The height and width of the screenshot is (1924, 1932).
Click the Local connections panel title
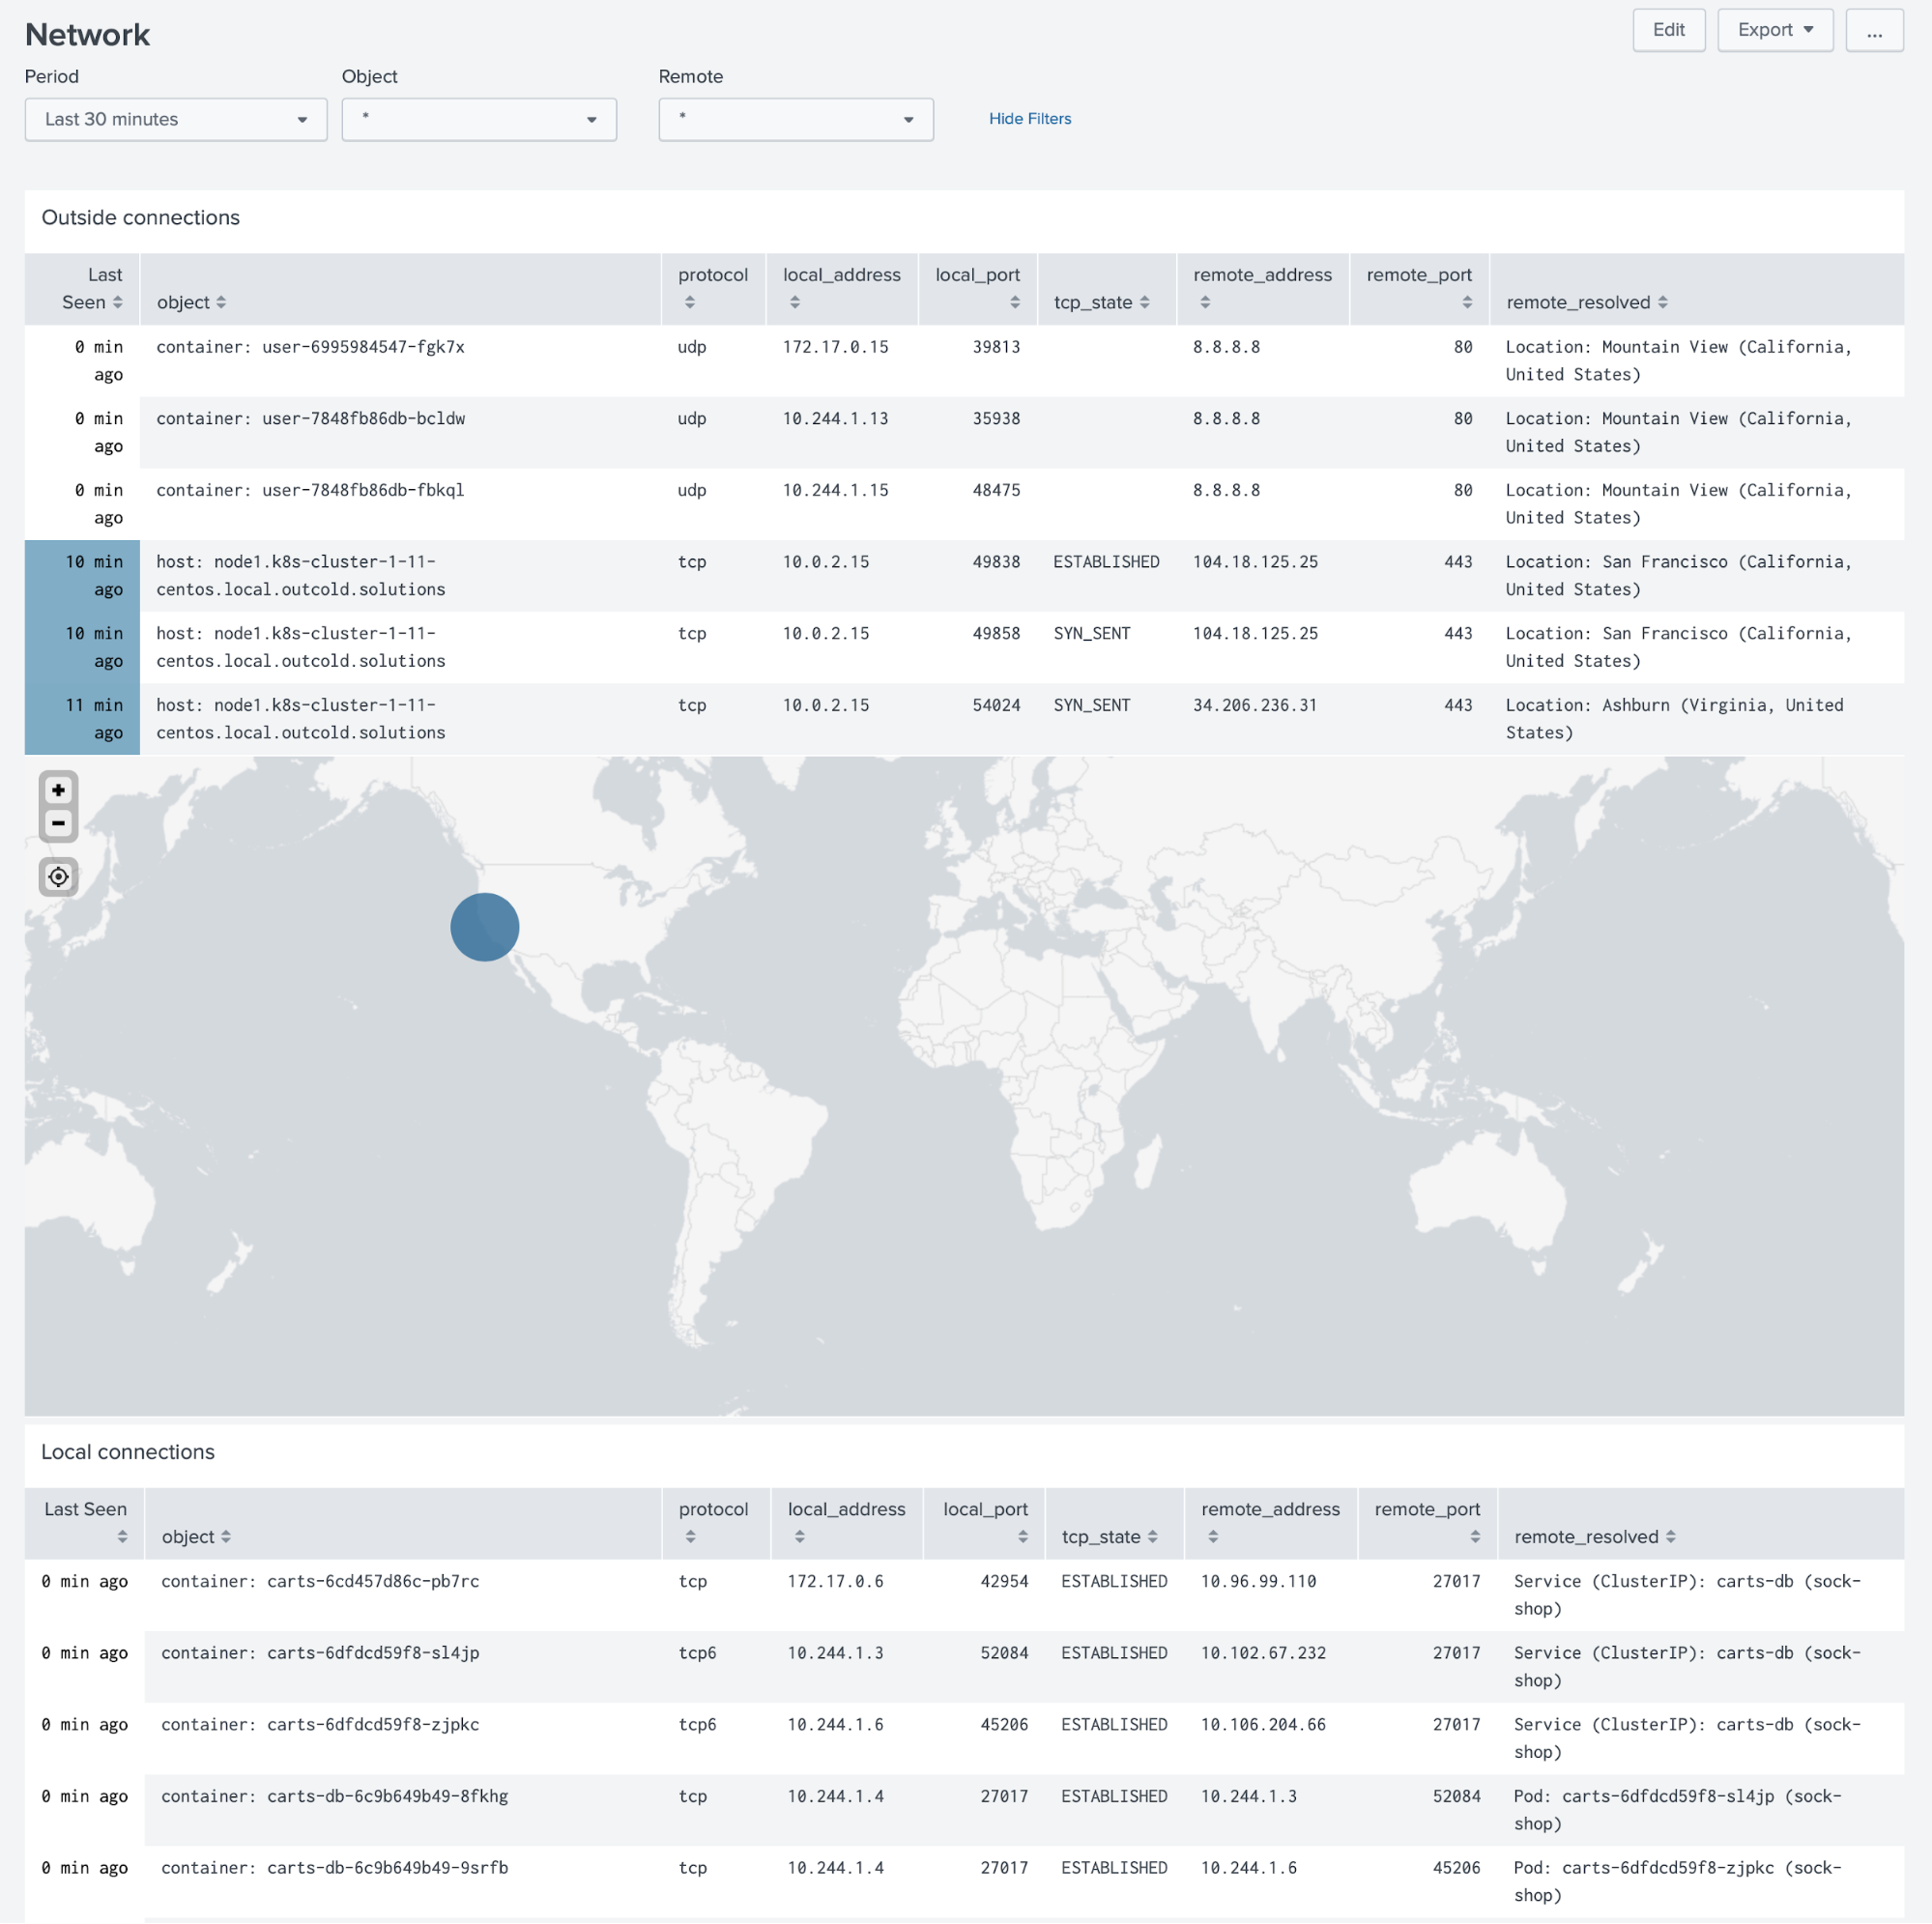pos(128,1452)
